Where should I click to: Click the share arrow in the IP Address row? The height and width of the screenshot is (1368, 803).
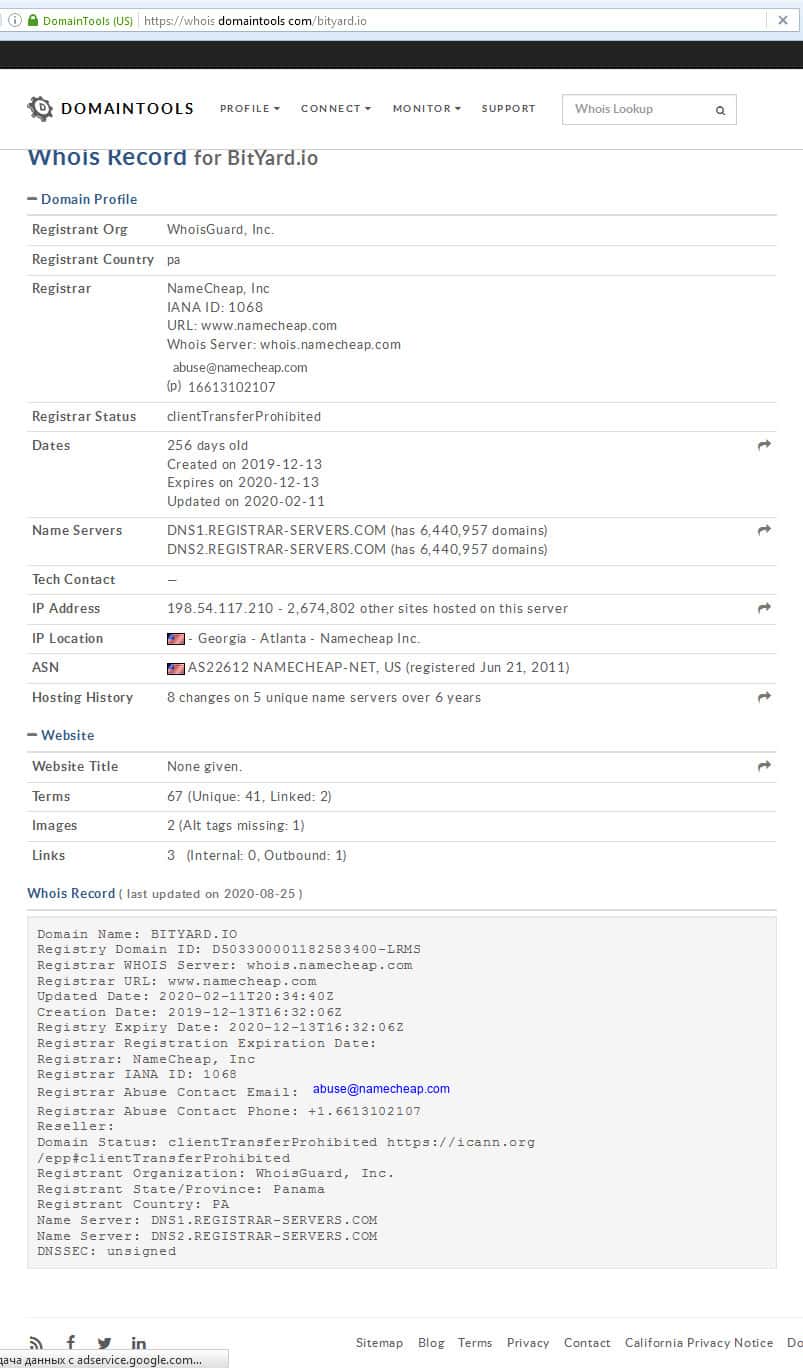(764, 608)
